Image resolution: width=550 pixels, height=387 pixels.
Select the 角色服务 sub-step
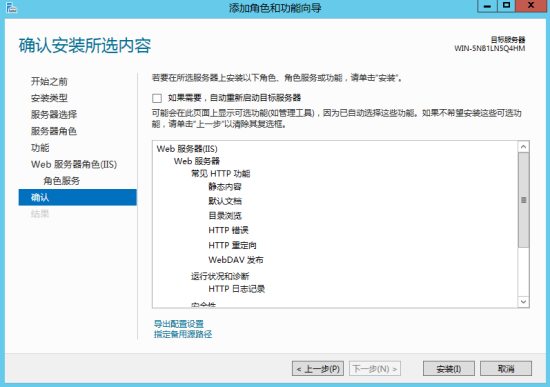coord(62,181)
